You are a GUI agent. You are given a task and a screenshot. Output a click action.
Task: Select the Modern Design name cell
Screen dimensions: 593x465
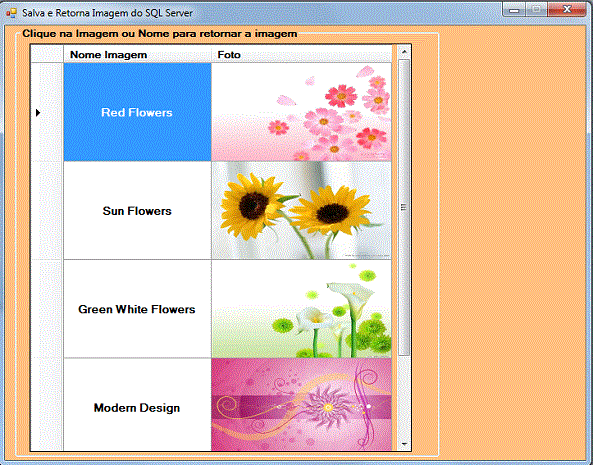click(x=137, y=405)
